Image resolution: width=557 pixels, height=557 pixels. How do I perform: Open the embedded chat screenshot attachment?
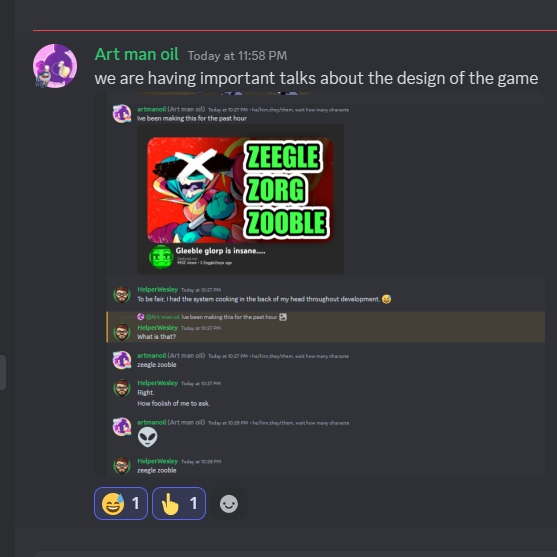pyautogui.click(x=319, y=284)
